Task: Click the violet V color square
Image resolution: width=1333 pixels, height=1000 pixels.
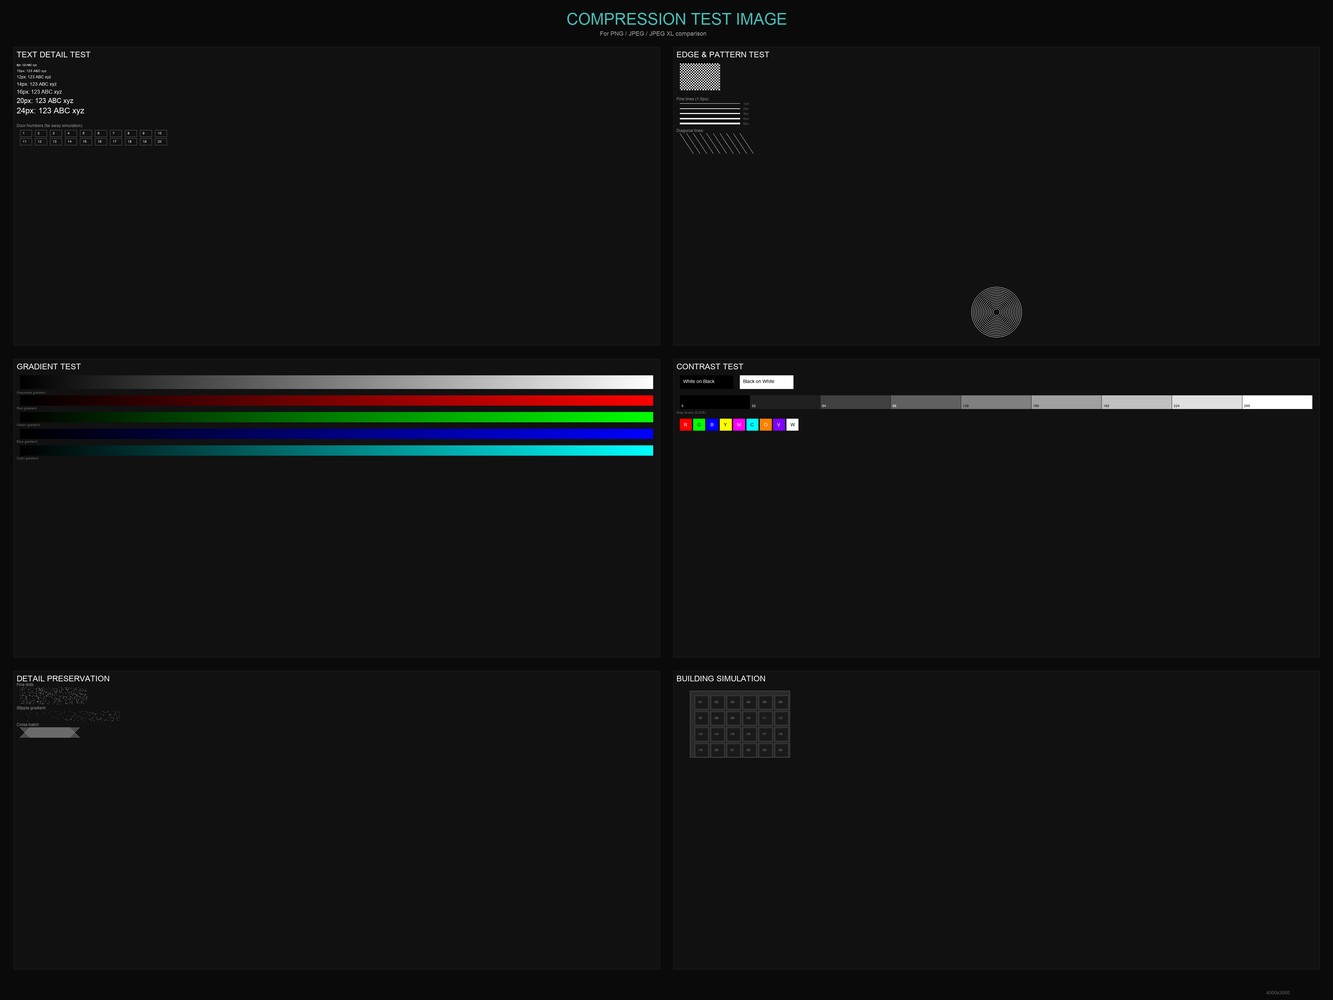Action: coord(779,425)
